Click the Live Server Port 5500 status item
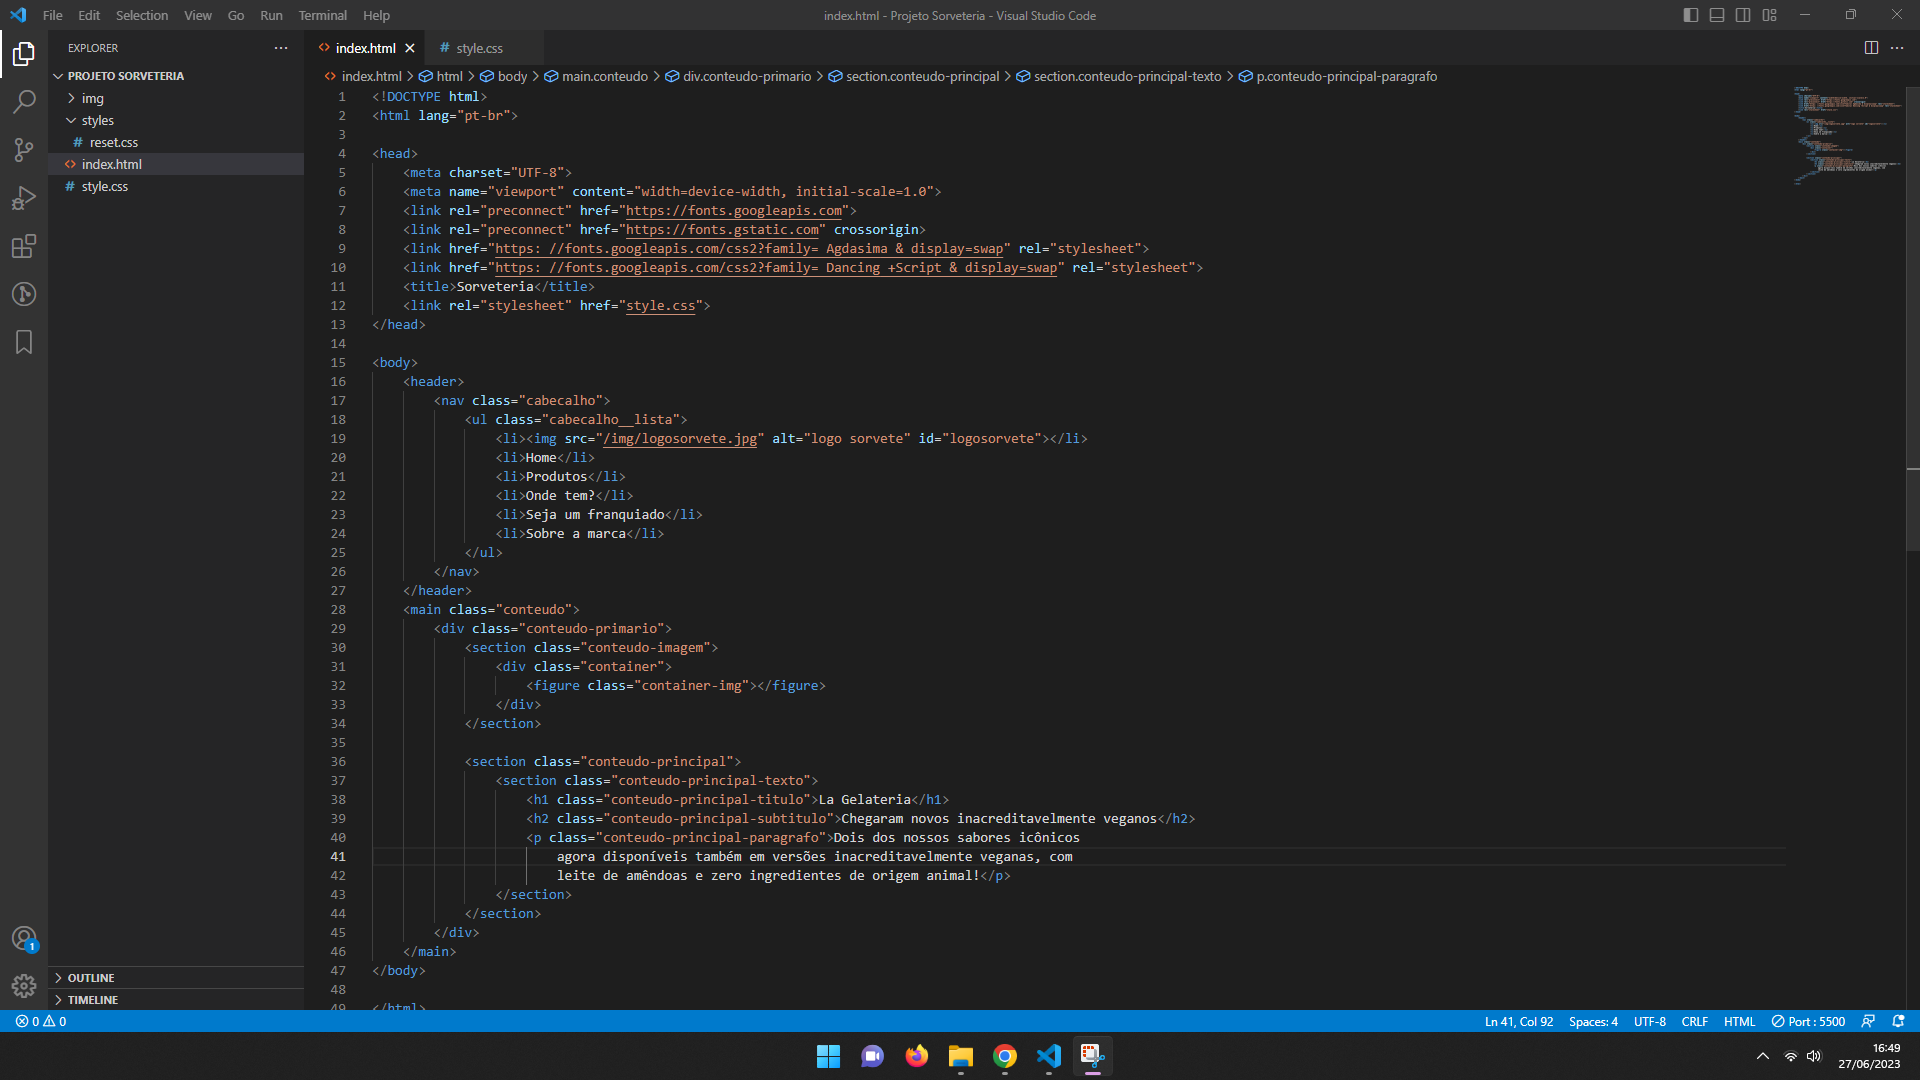 click(1808, 1021)
